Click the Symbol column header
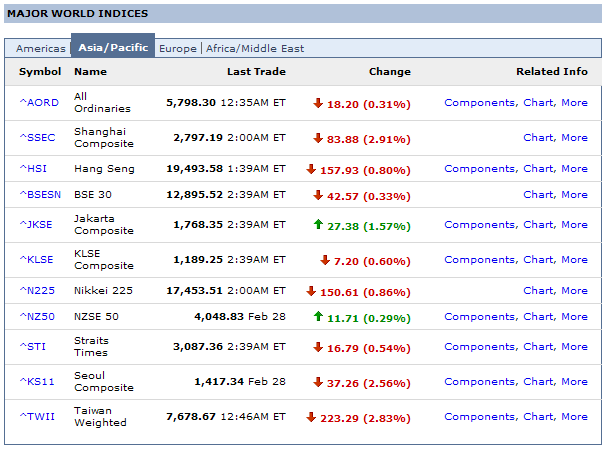 point(40,72)
